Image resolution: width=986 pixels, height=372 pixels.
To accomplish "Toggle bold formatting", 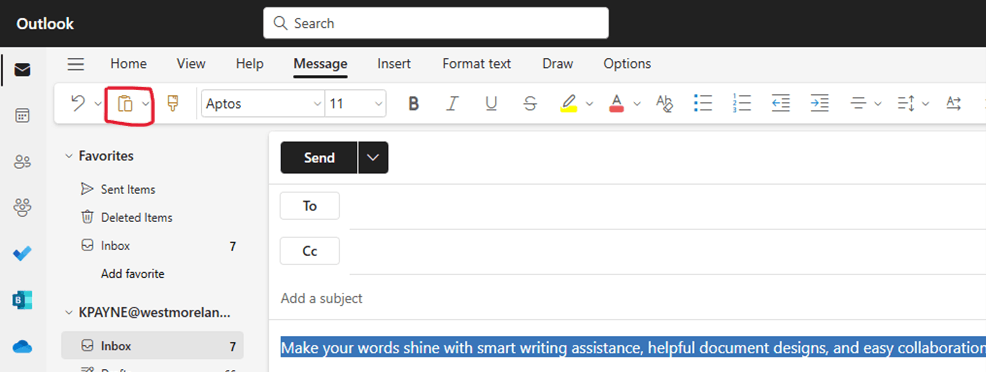I will click(x=413, y=104).
